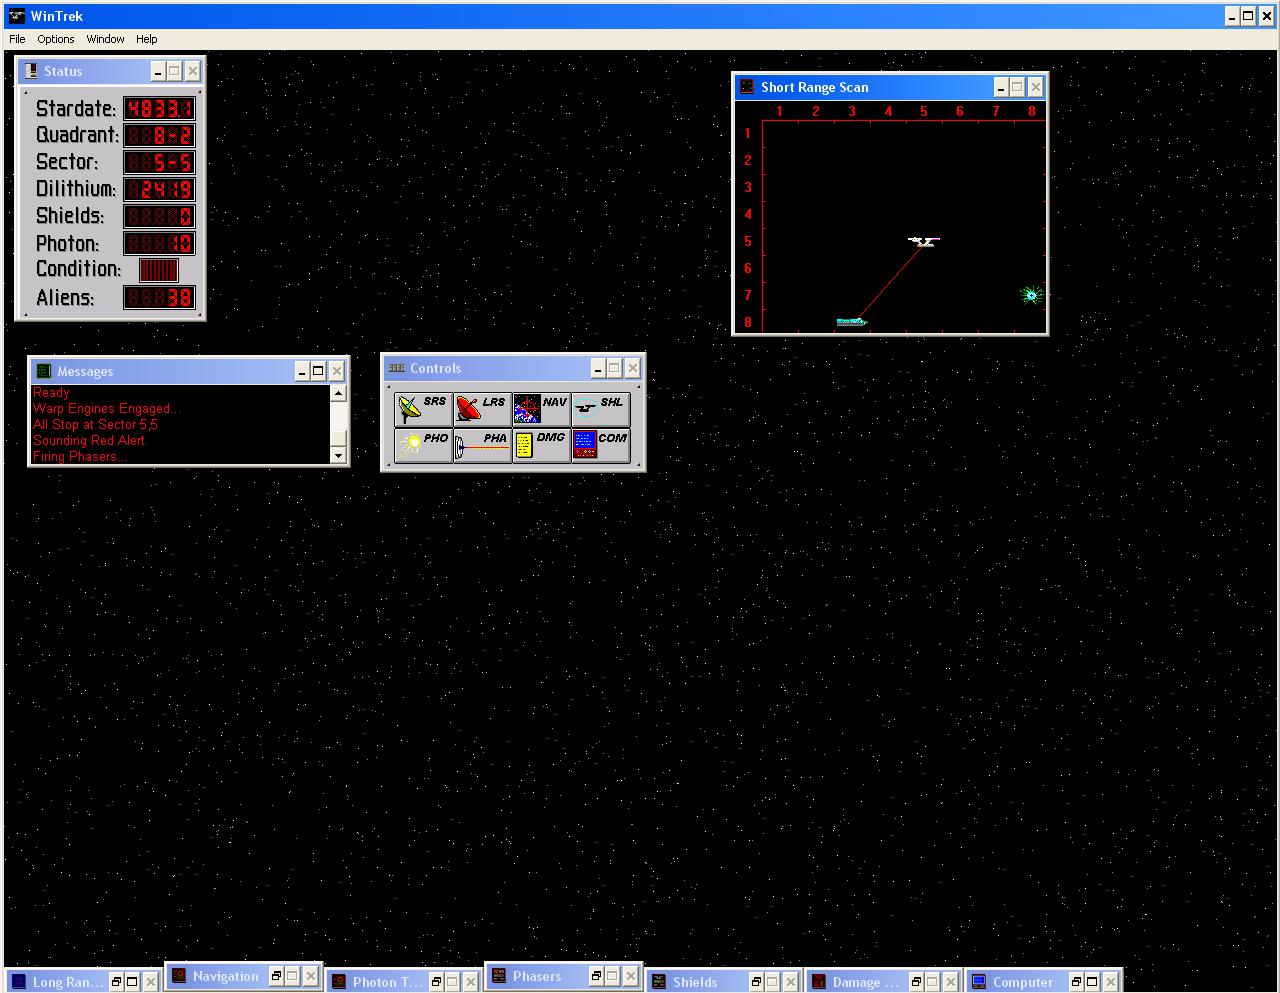Image resolution: width=1280 pixels, height=993 pixels.
Task: Click the Quadrant 8-2 readout
Action: tap(159, 135)
